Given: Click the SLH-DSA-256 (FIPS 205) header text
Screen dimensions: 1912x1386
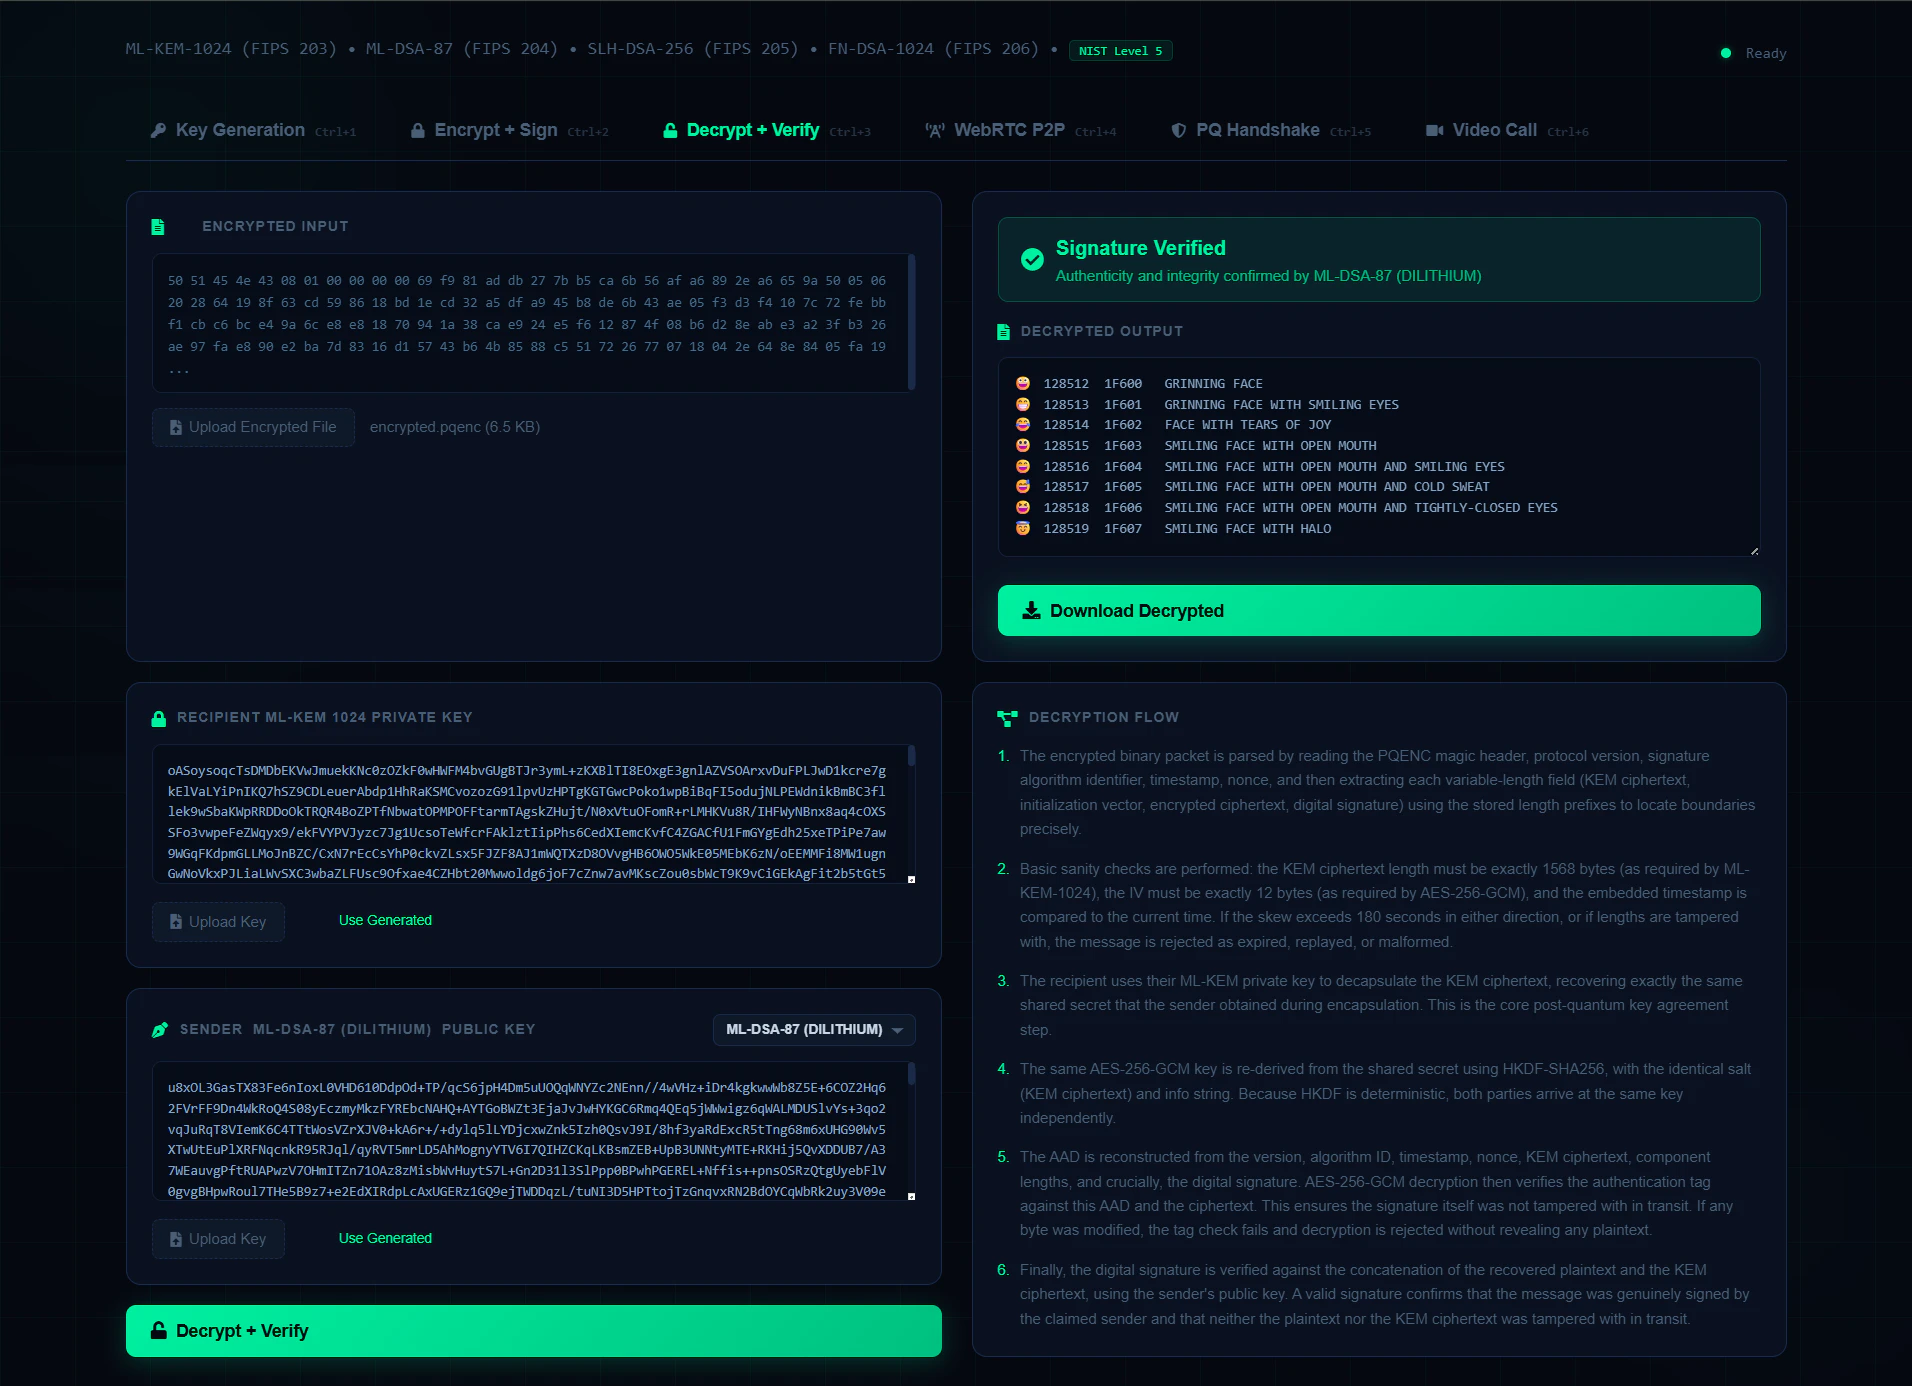Looking at the screenshot, I should pos(693,49).
